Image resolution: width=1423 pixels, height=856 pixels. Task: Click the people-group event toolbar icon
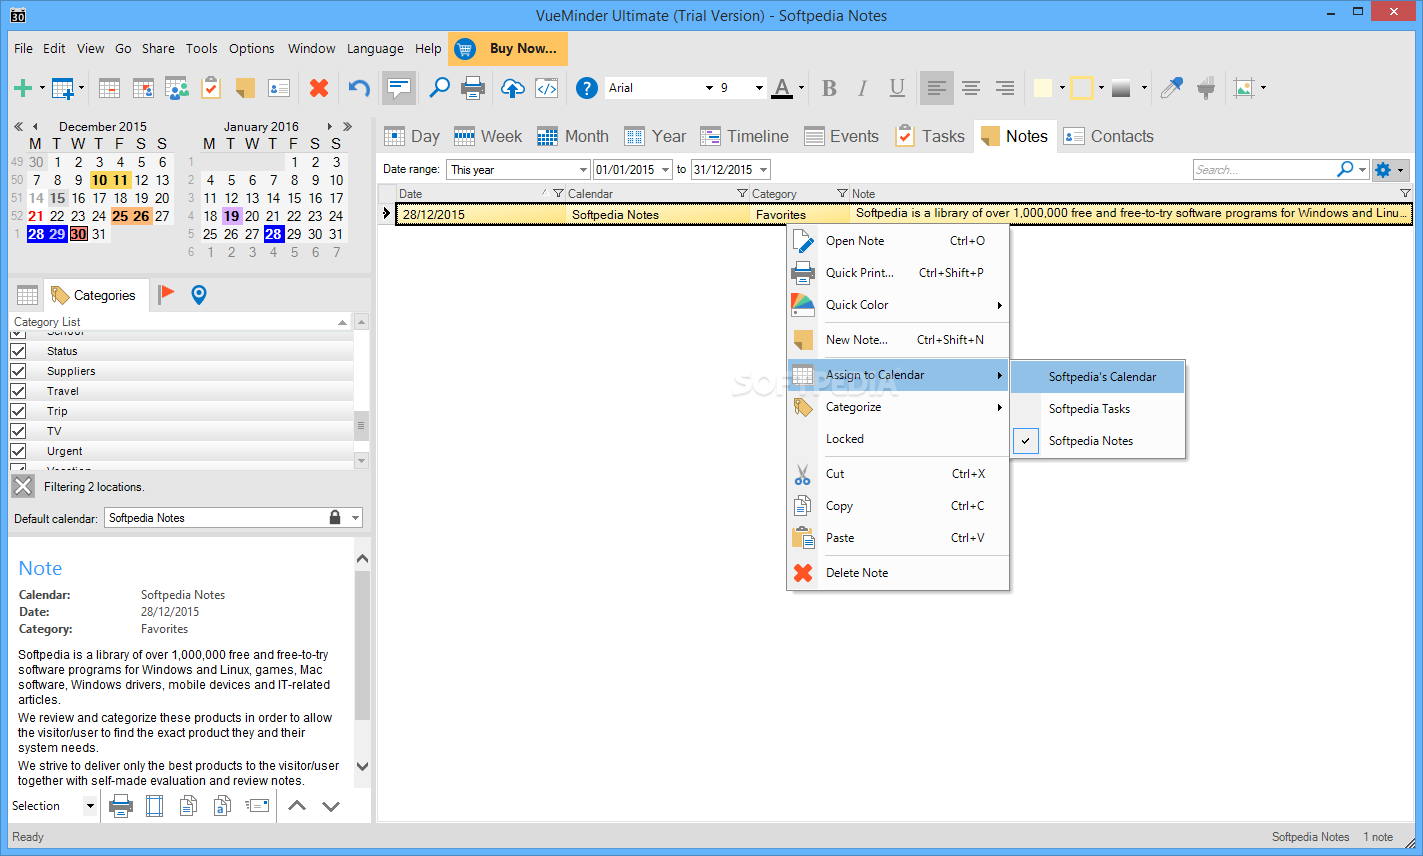pyautogui.click(x=177, y=88)
